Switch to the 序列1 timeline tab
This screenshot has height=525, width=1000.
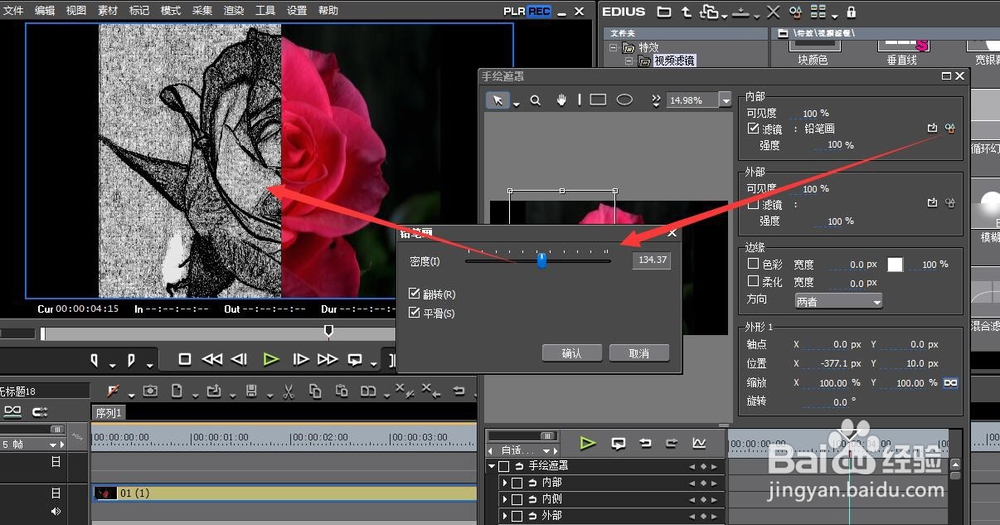[108, 413]
